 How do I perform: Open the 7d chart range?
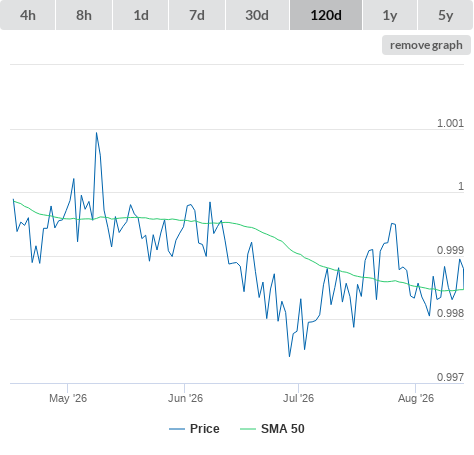(x=197, y=15)
